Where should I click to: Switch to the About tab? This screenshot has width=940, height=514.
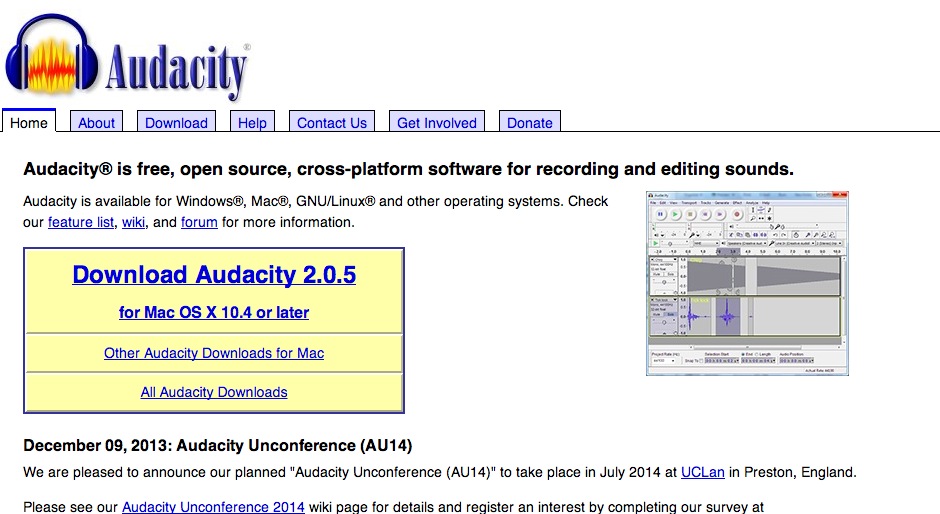point(96,122)
